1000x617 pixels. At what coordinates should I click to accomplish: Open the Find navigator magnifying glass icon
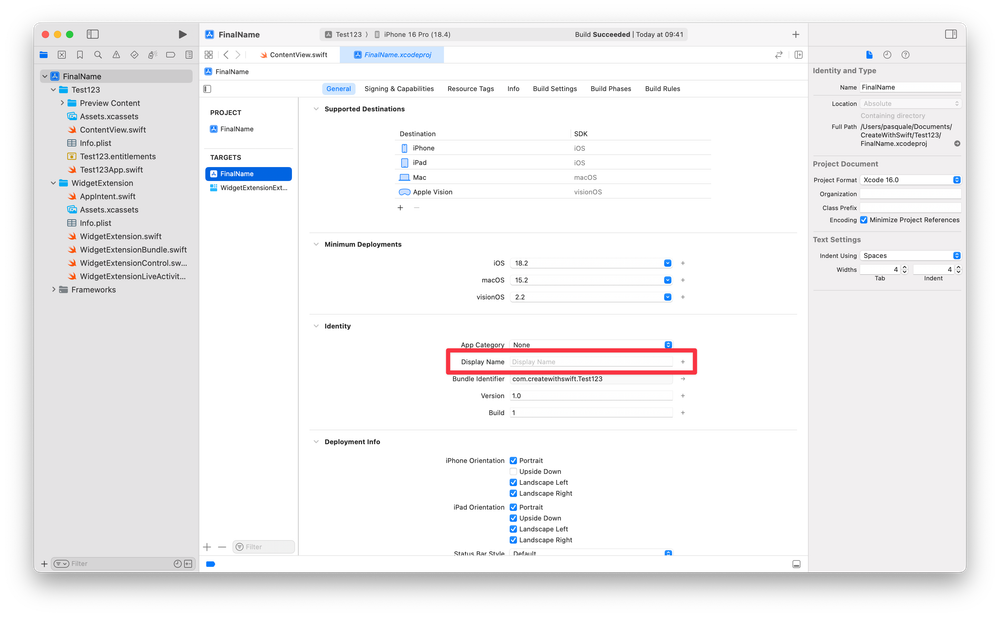98,54
